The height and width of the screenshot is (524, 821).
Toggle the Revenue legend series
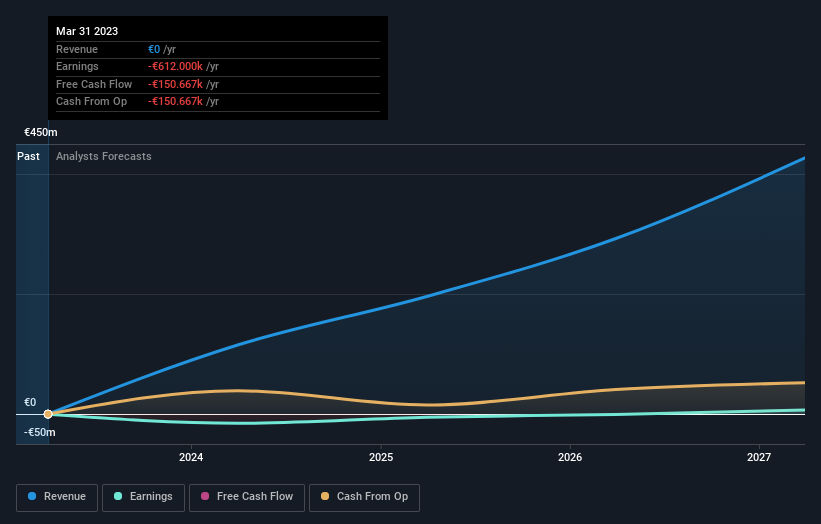pyautogui.click(x=57, y=497)
